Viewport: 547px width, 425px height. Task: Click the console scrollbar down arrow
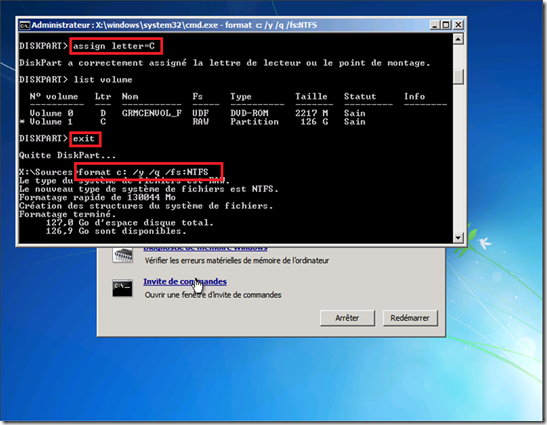(458, 238)
